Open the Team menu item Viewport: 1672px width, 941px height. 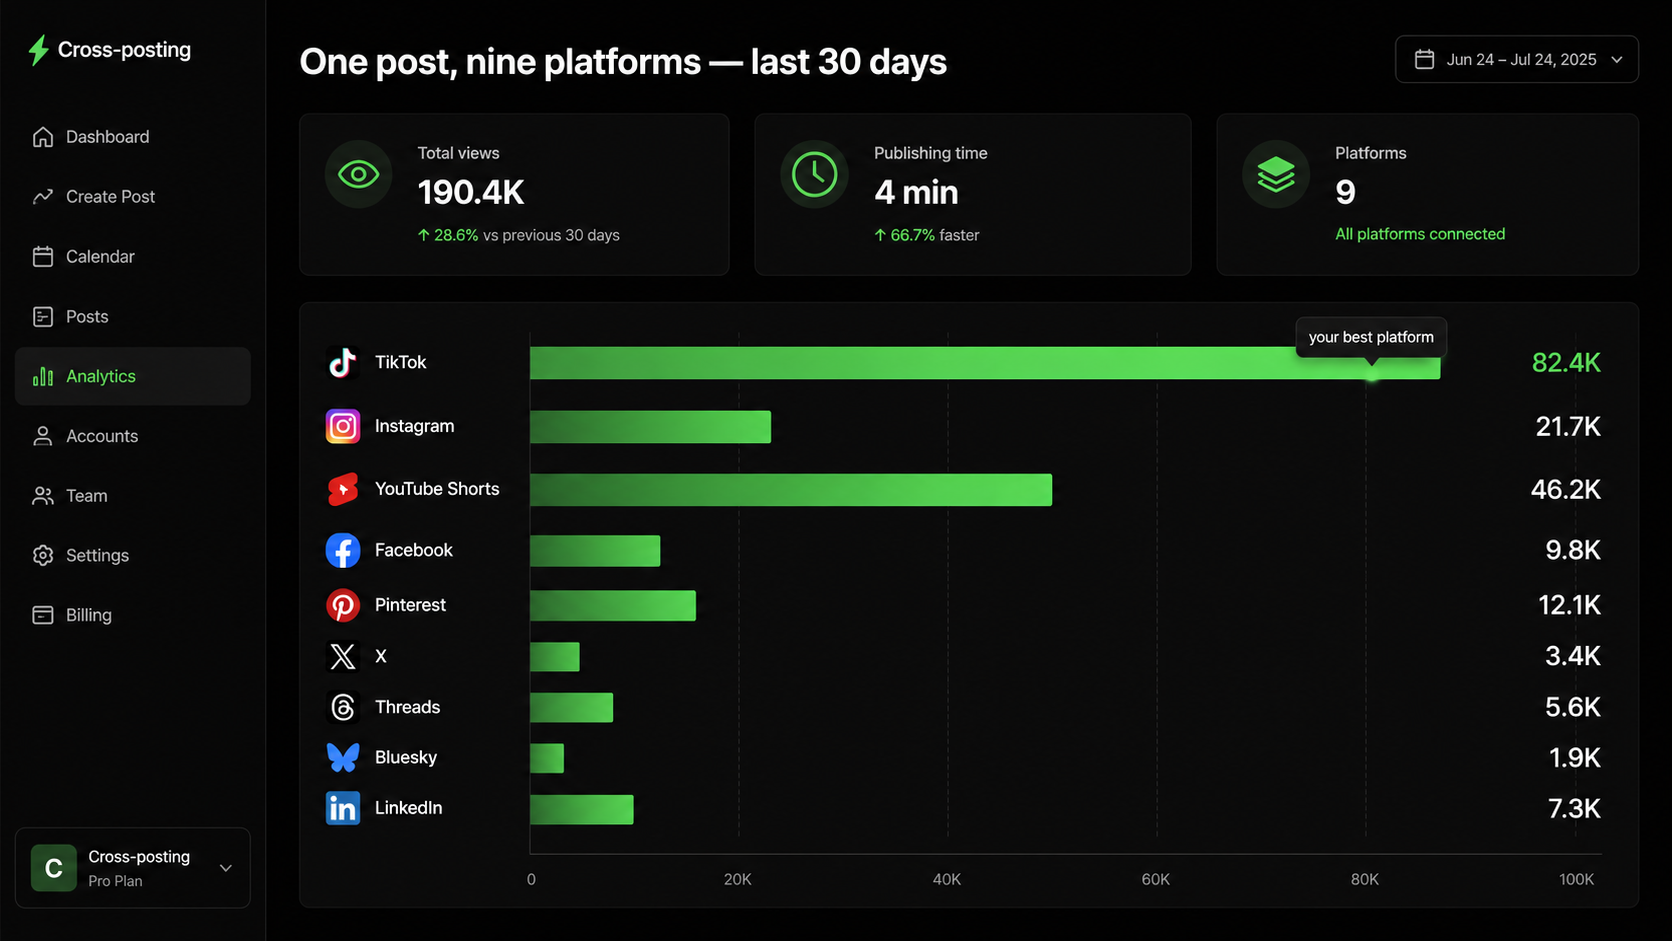coord(133,496)
